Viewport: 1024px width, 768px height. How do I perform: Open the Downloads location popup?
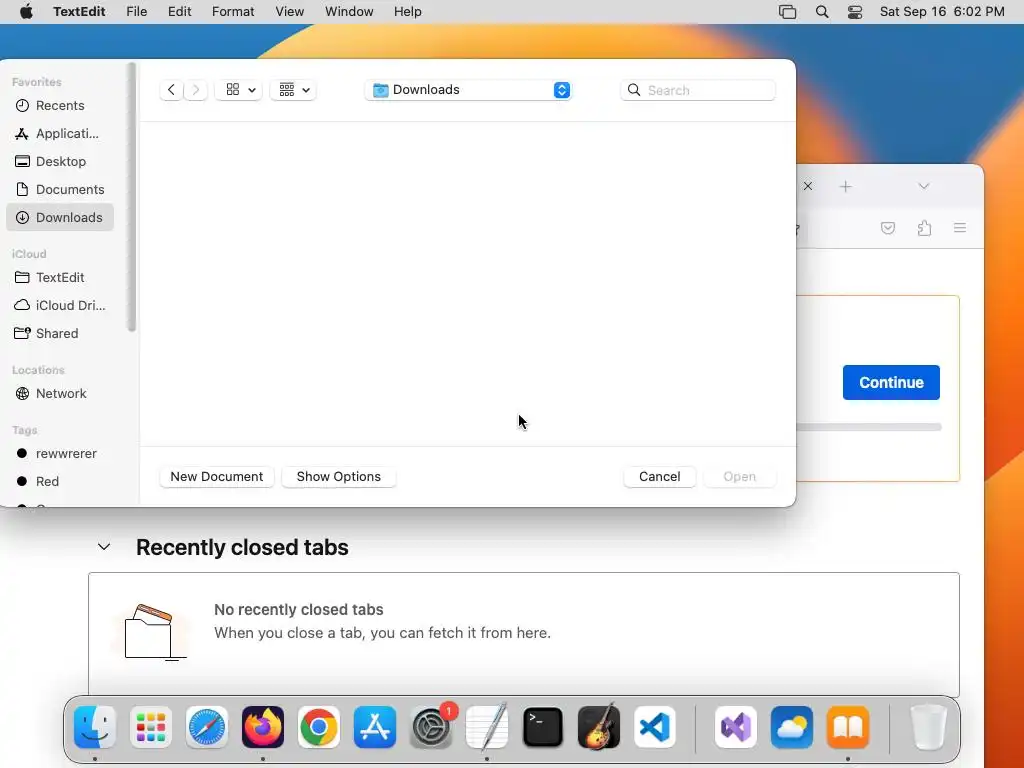click(x=468, y=90)
